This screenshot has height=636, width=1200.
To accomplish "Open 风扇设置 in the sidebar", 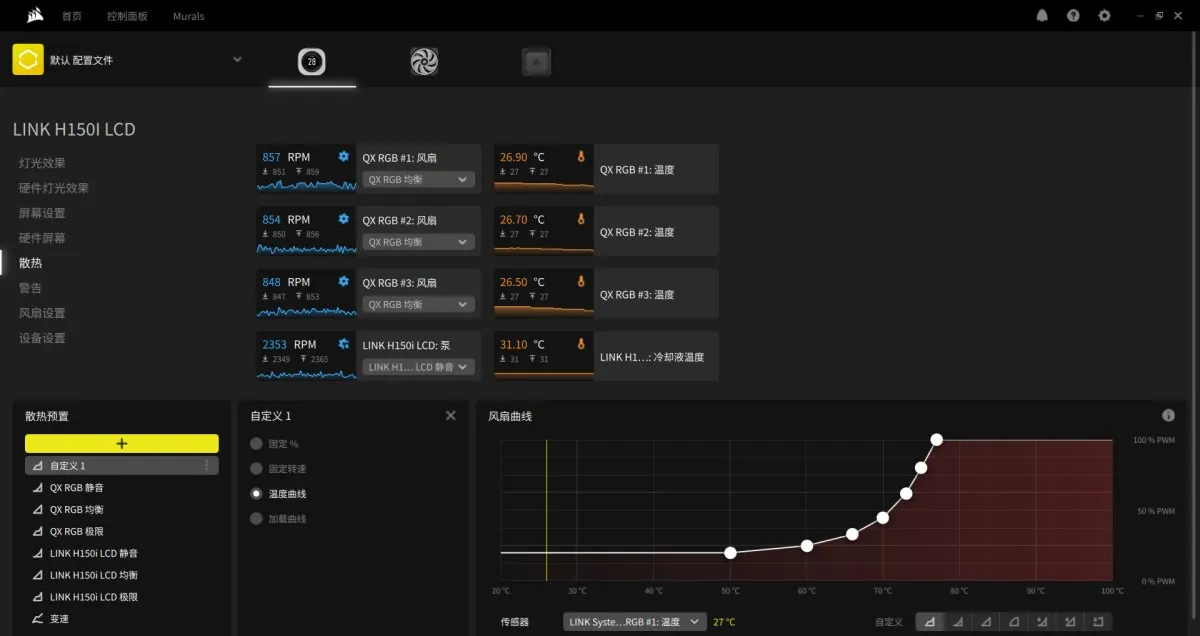I will tap(42, 313).
